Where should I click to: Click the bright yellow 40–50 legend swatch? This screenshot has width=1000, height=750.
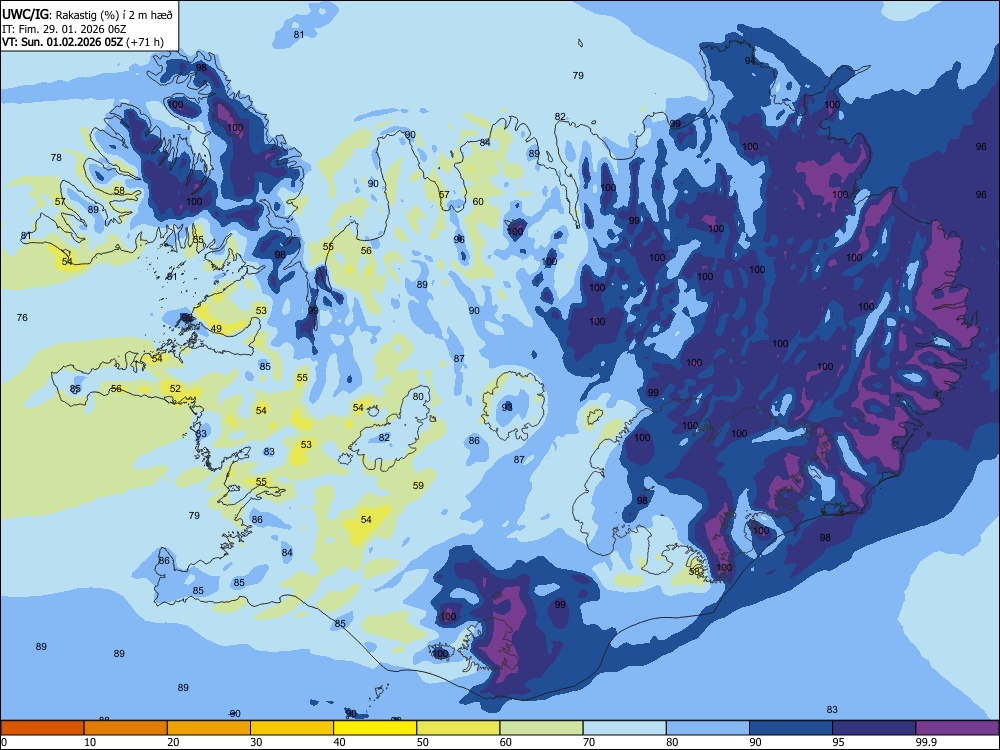click(375, 728)
